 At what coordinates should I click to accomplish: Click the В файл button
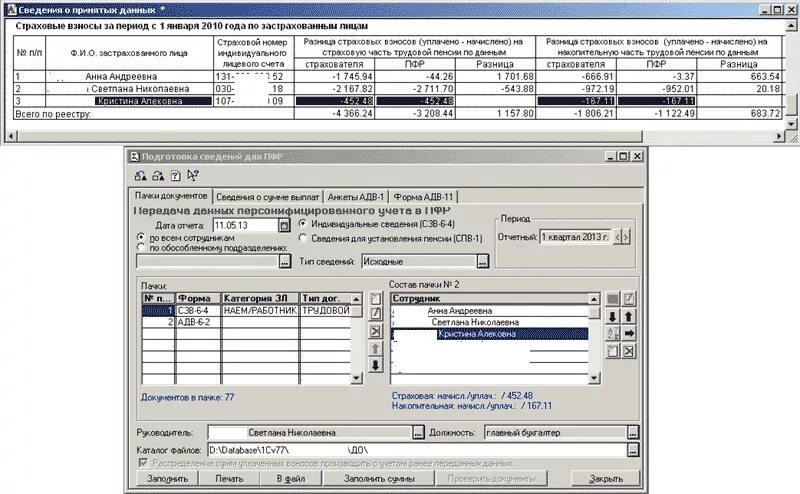291,479
